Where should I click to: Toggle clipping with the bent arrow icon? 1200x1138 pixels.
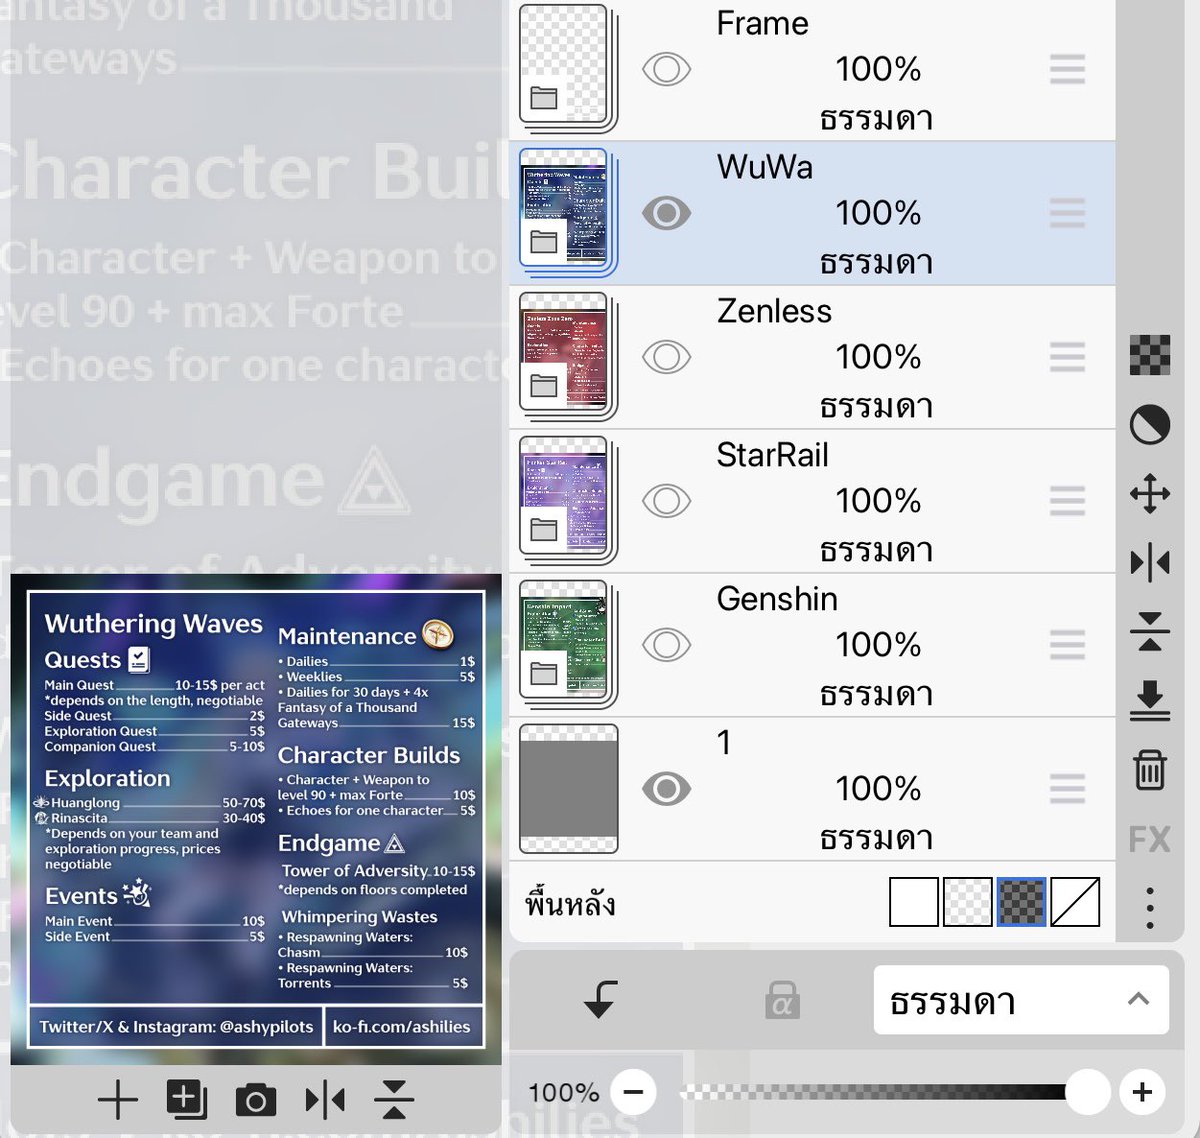(600, 999)
